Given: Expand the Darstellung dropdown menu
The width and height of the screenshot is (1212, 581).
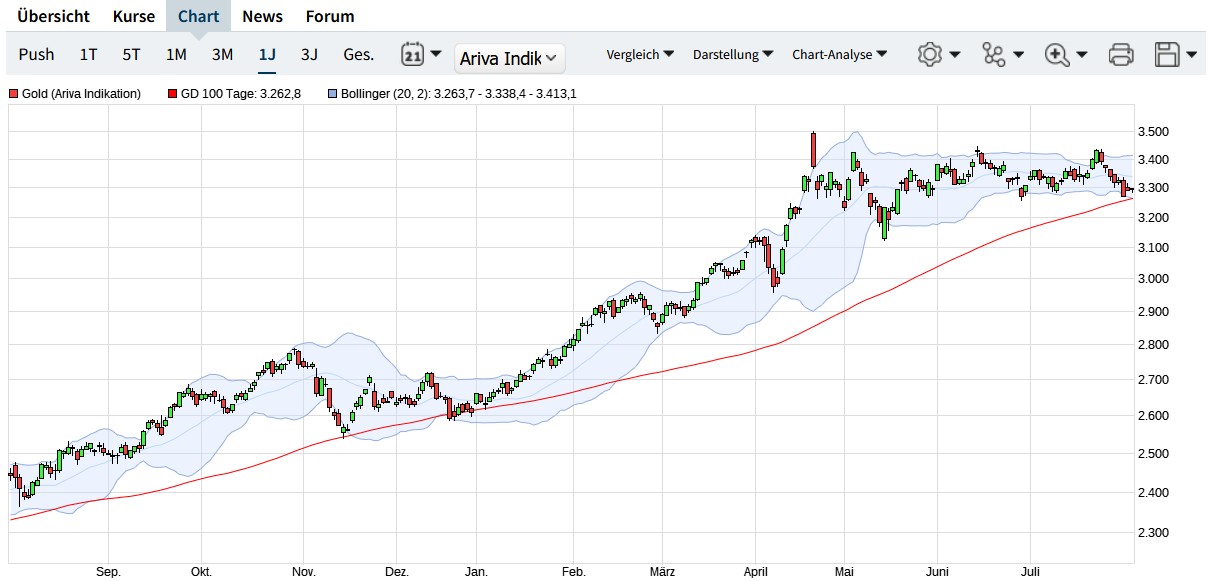Looking at the screenshot, I should coord(733,55).
